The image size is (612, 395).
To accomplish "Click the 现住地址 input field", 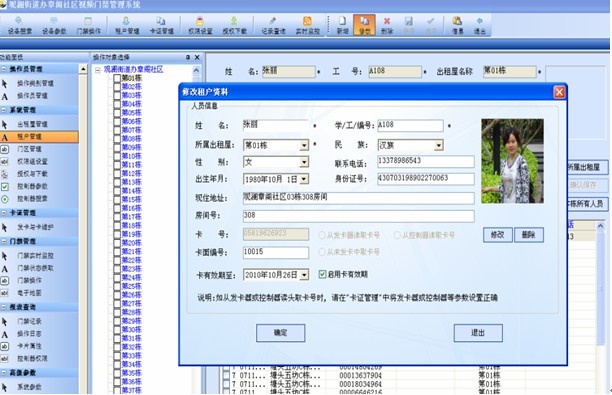I will tap(358, 198).
